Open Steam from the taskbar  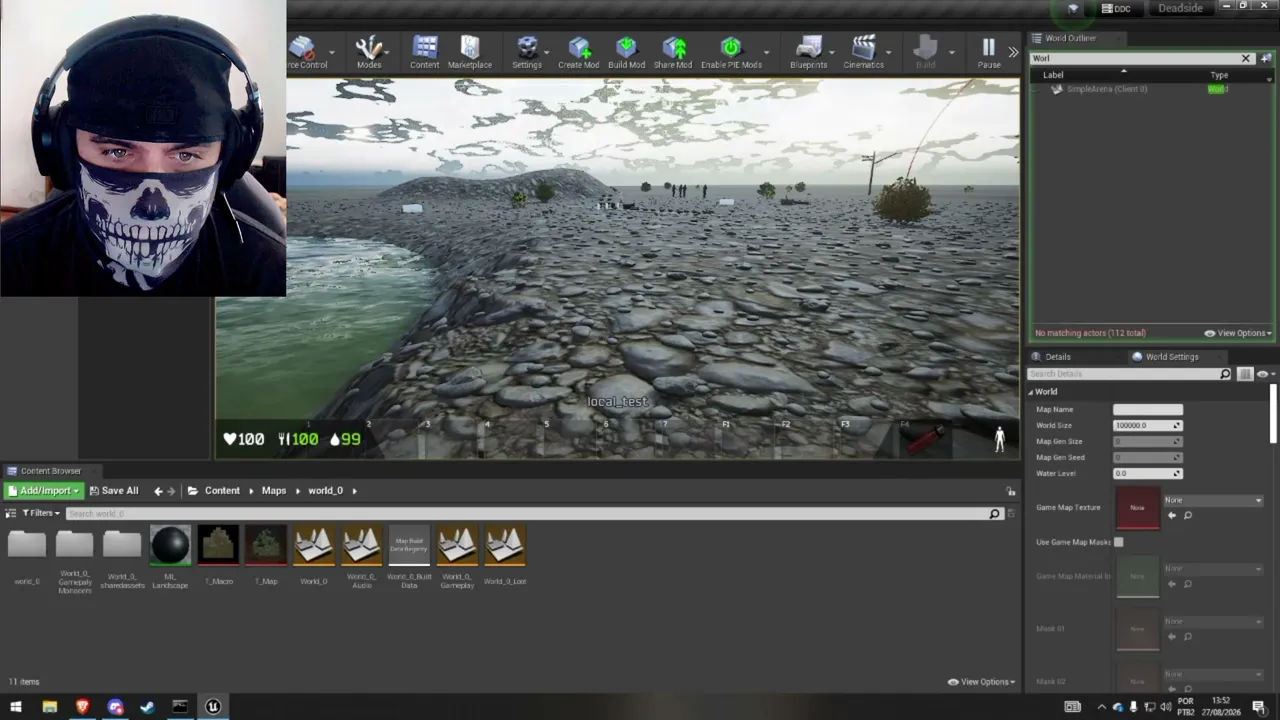147,707
